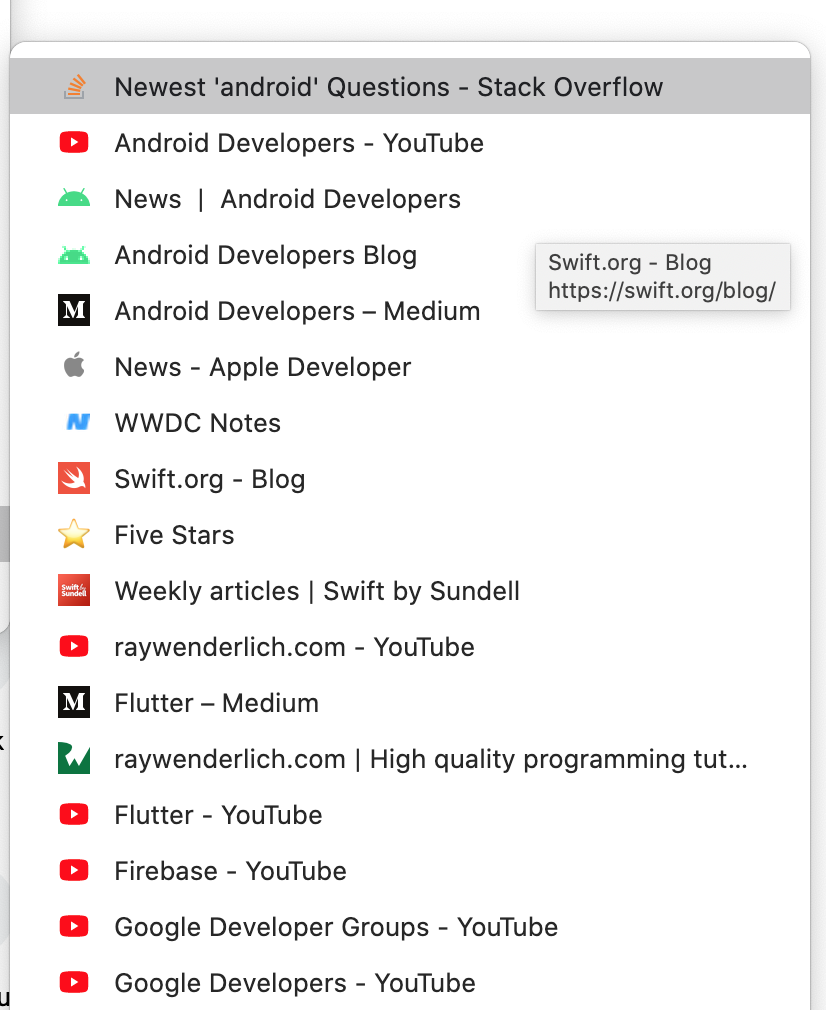
Task: Open Google Developer Groups - YouTube bookmark
Action: click(x=410, y=927)
